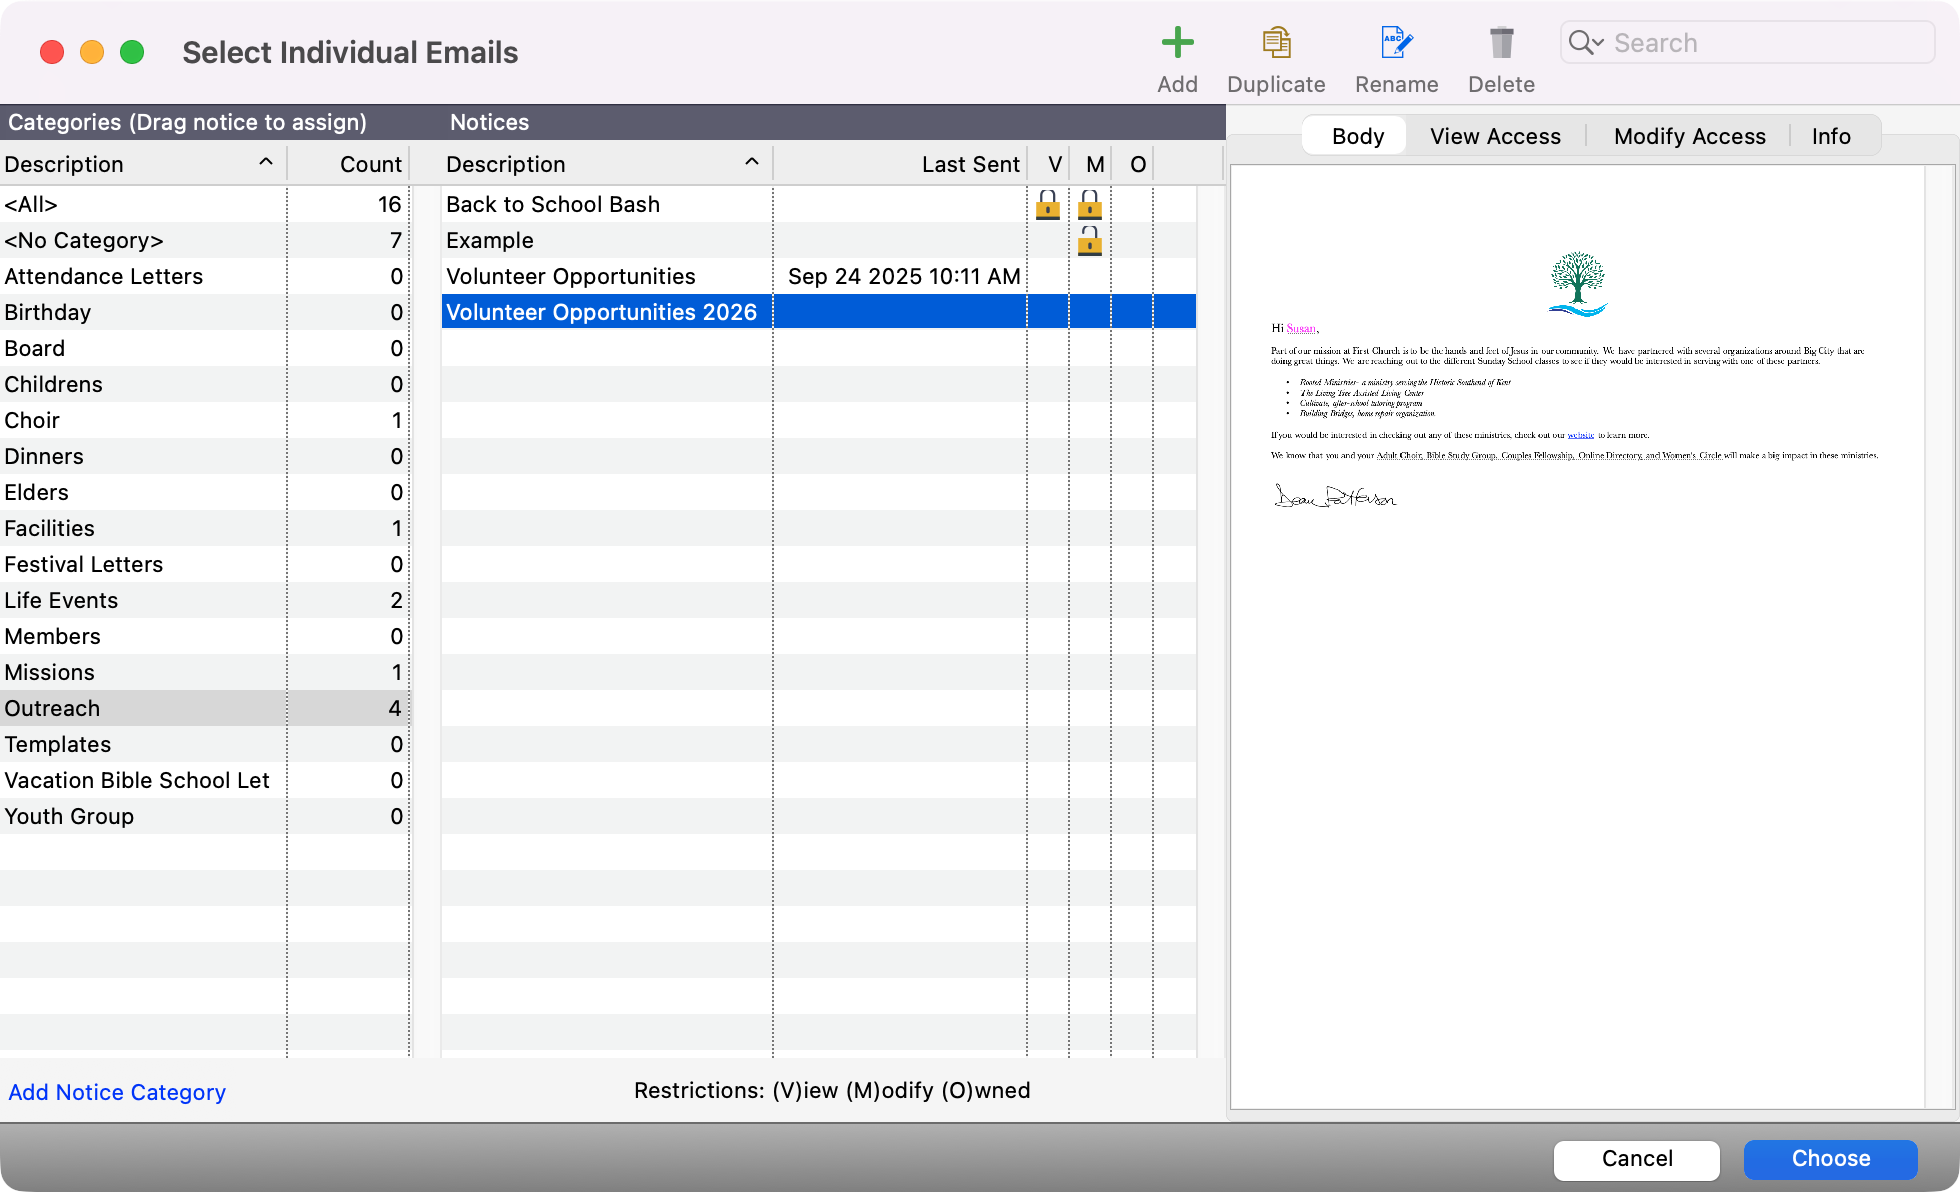Select the <All> category

pyautogui.click(x=204, y=204)
